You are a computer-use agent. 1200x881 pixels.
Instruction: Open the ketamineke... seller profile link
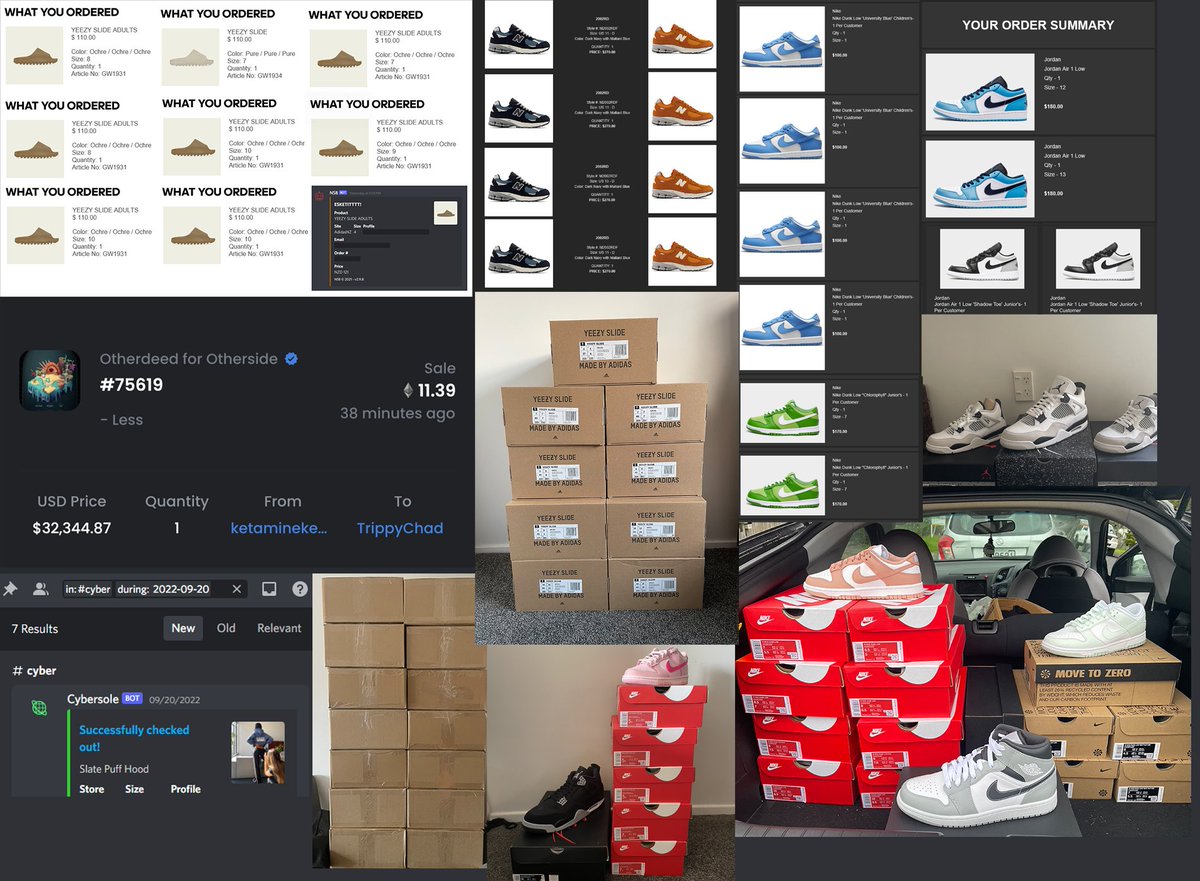click(279, 529)
